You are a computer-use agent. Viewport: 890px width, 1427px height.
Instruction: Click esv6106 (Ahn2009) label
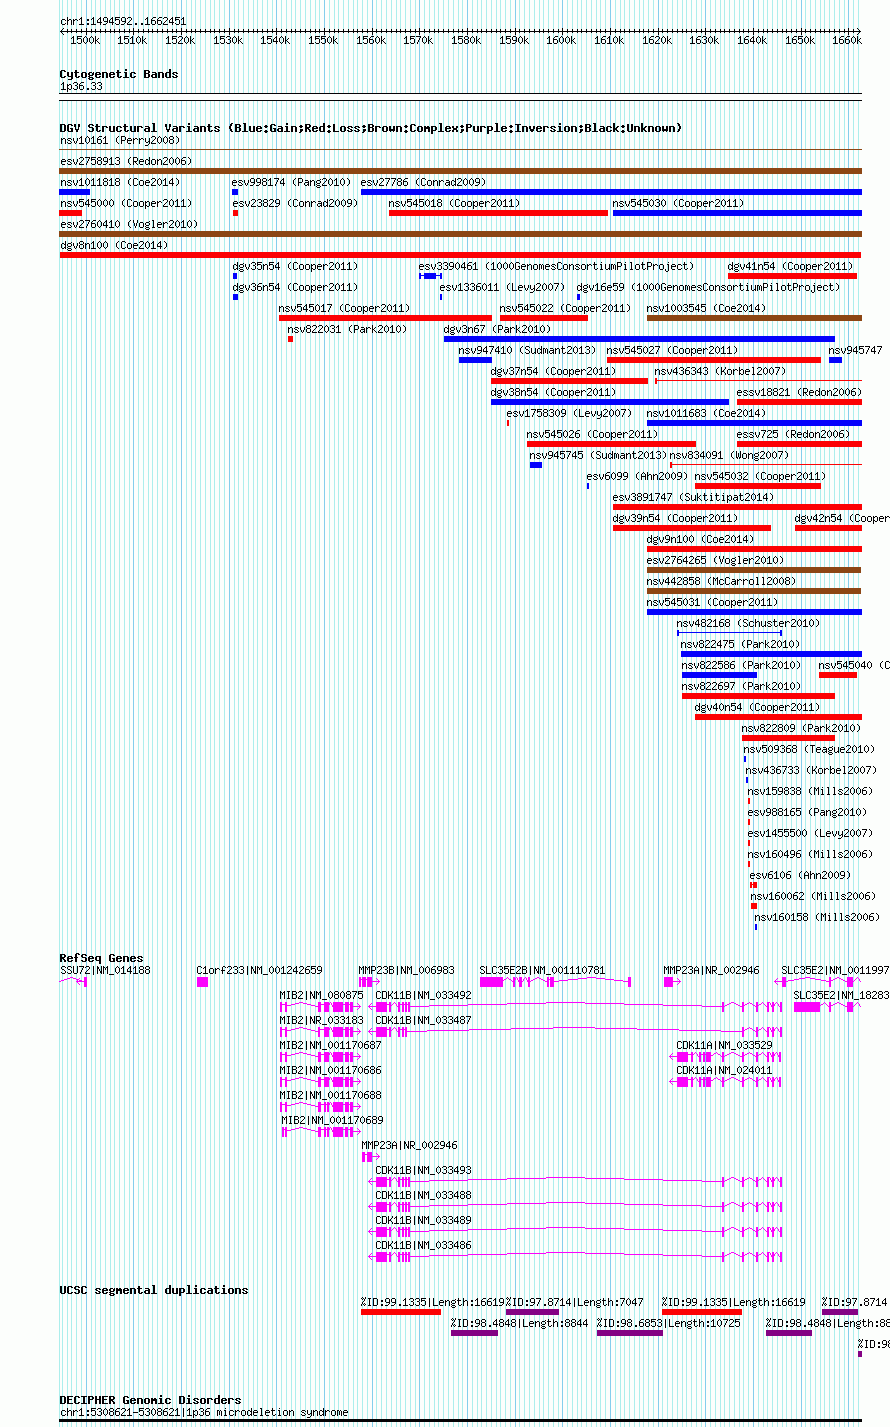[x=801, y=875]
